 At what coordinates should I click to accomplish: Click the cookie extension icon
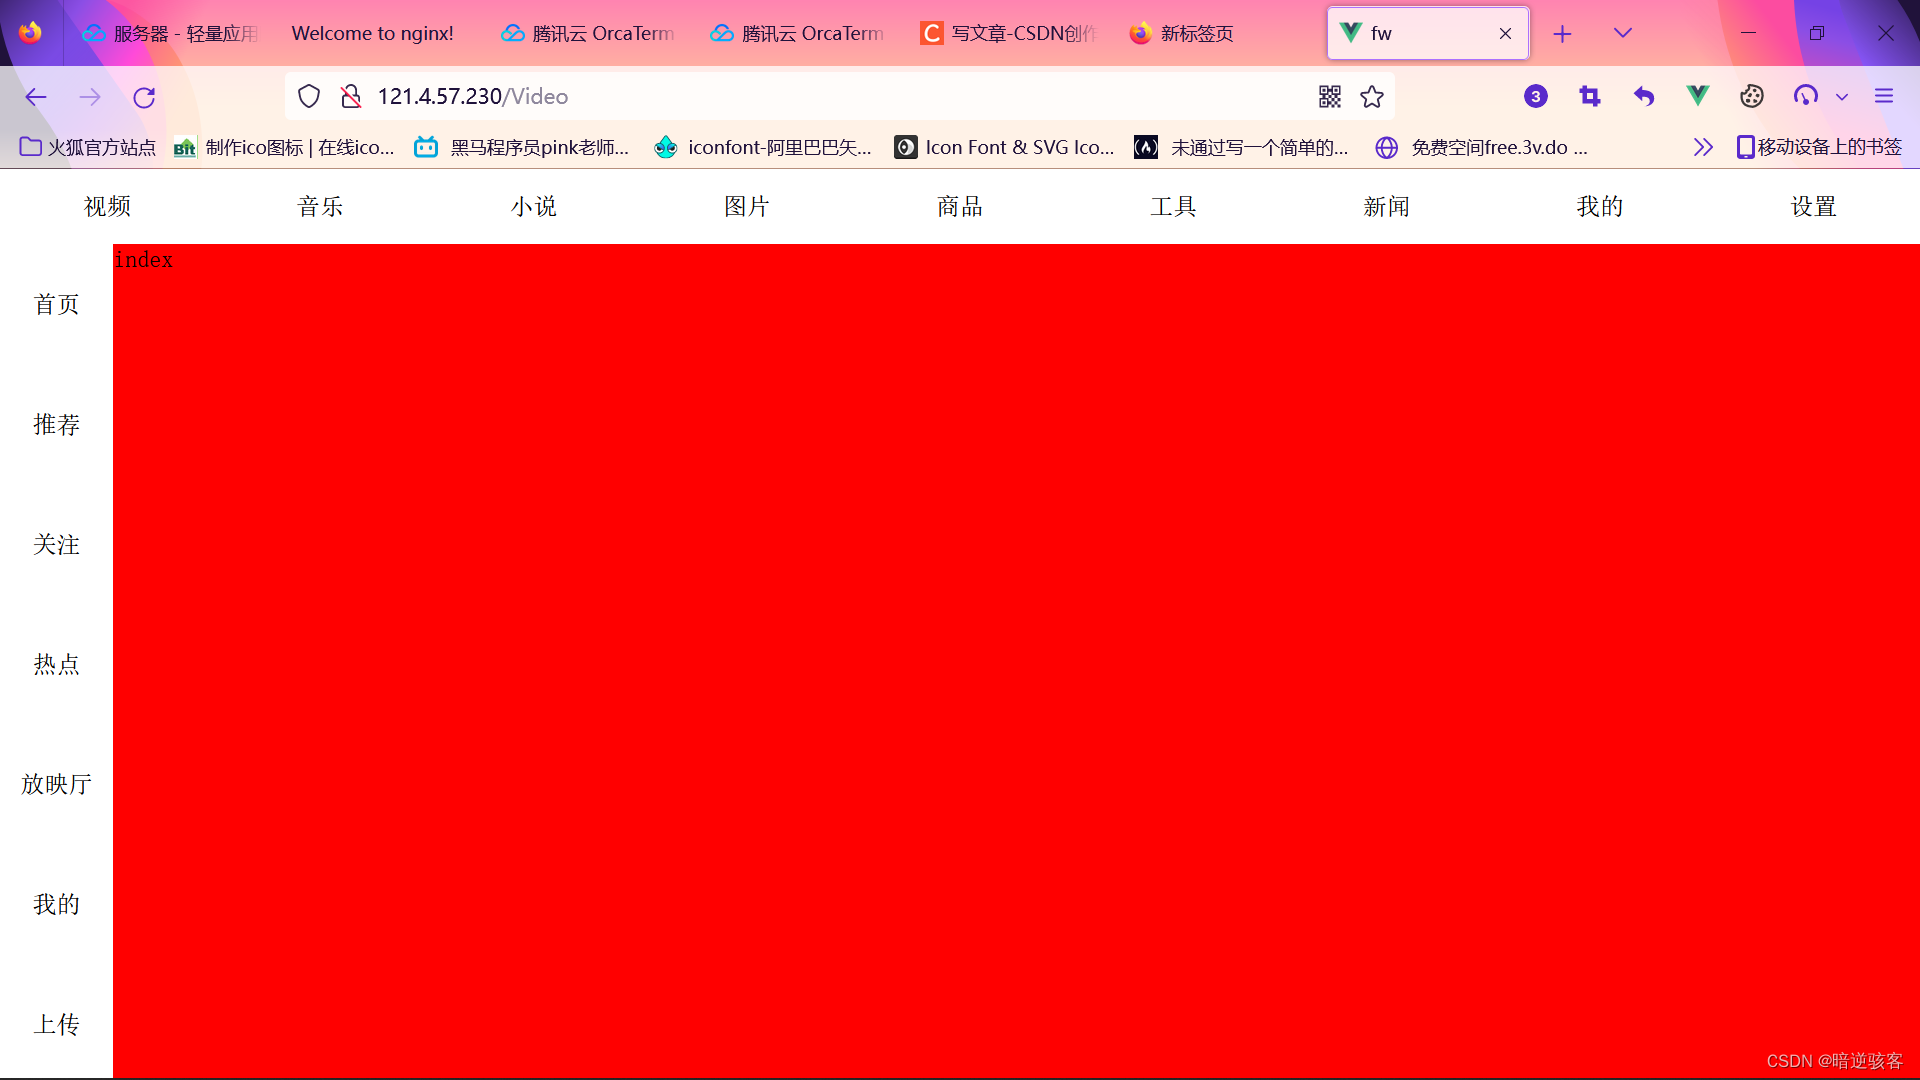tap(1751, 96)
